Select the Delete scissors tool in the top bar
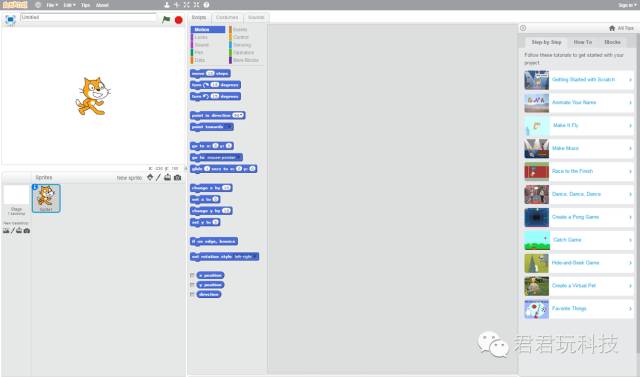Screen dimensions: 640x377 click(x=176, y=5)
